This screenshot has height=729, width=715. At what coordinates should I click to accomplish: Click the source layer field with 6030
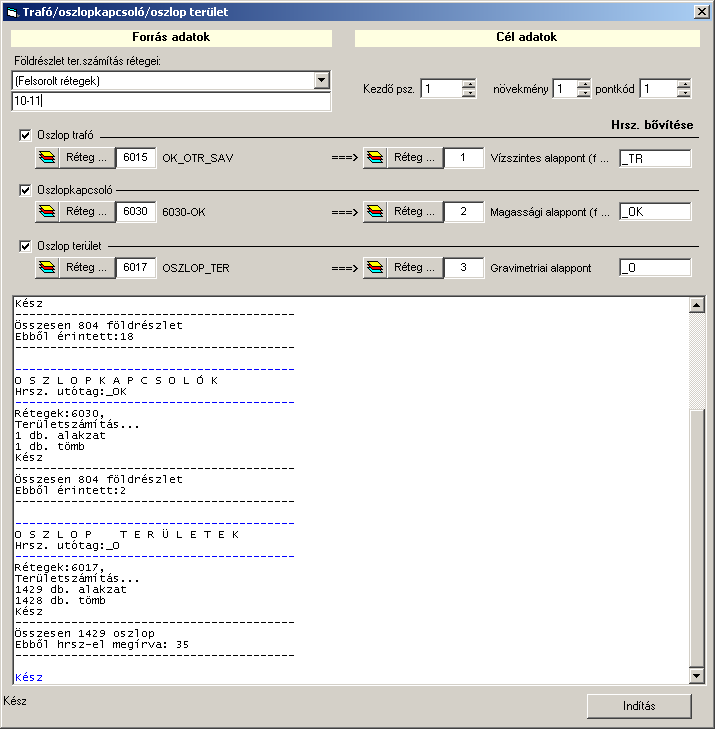tap(136, 212)
